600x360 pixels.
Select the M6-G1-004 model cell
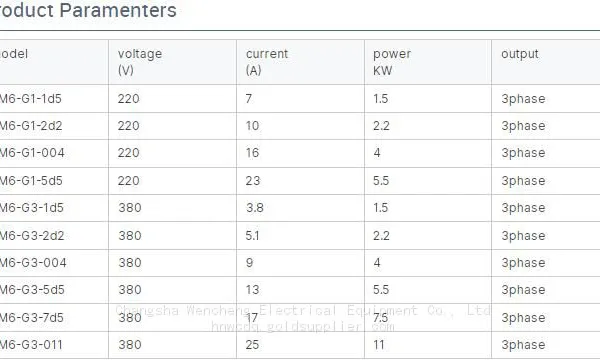(x=54, y=153)
